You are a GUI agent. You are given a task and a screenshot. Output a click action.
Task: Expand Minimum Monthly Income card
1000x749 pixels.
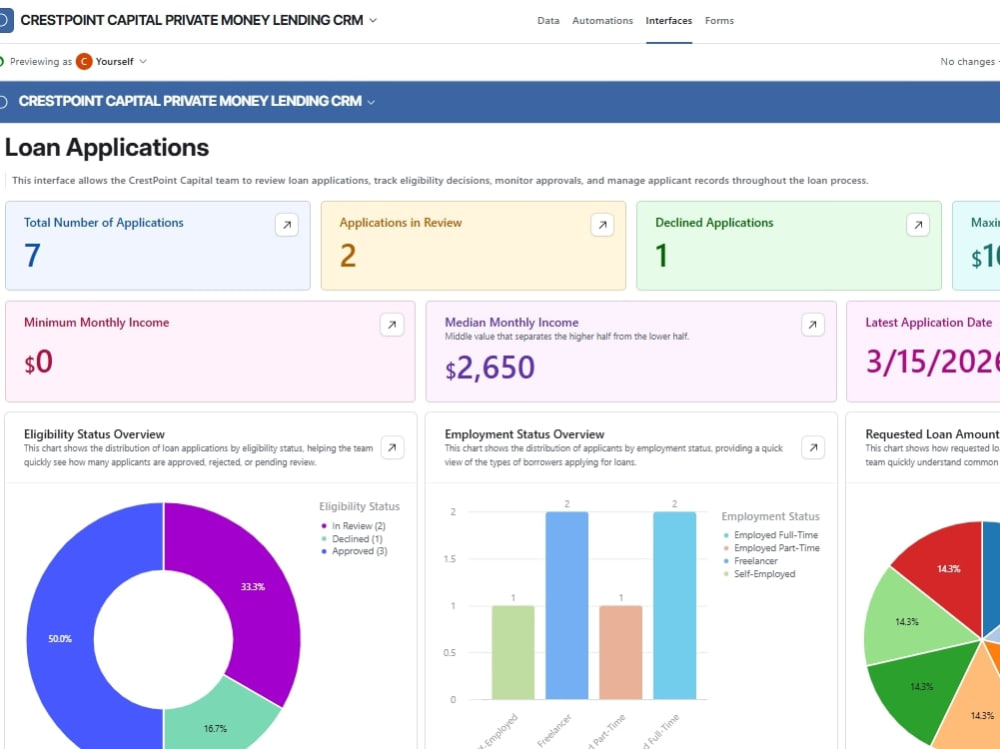392,325
